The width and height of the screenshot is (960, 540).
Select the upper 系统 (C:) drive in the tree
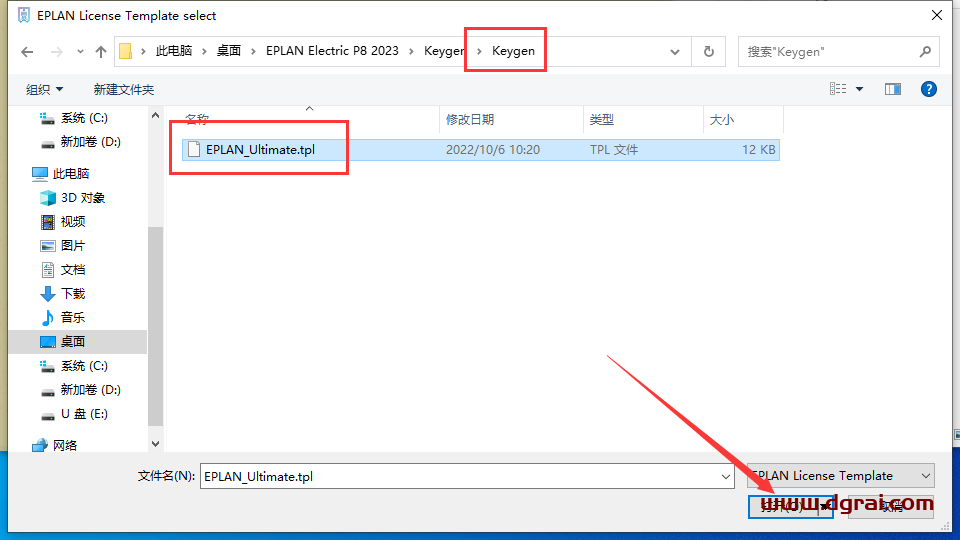point(73,118)
